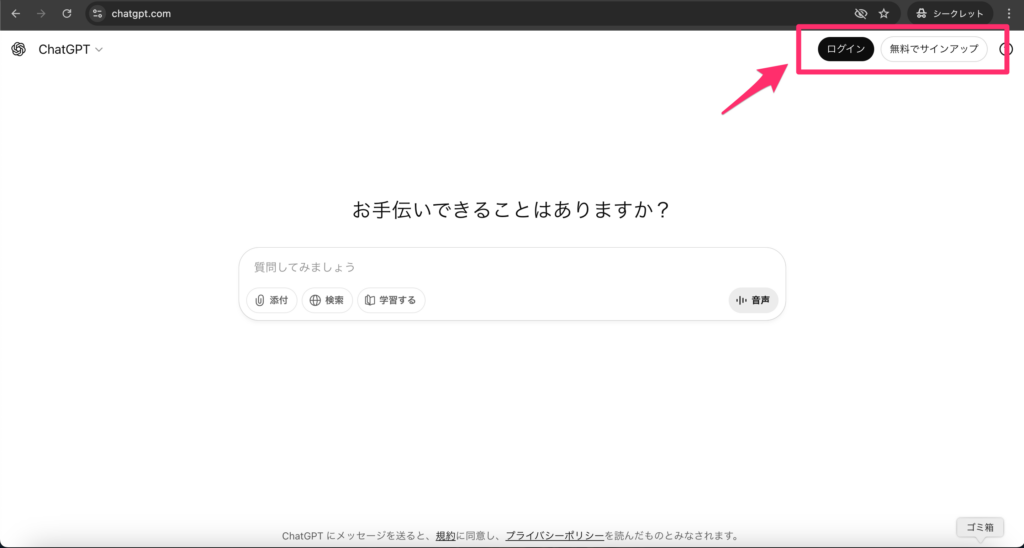Enable the 検索 globe option
This screenshot has width=1024, height=548.
[327, 300]
